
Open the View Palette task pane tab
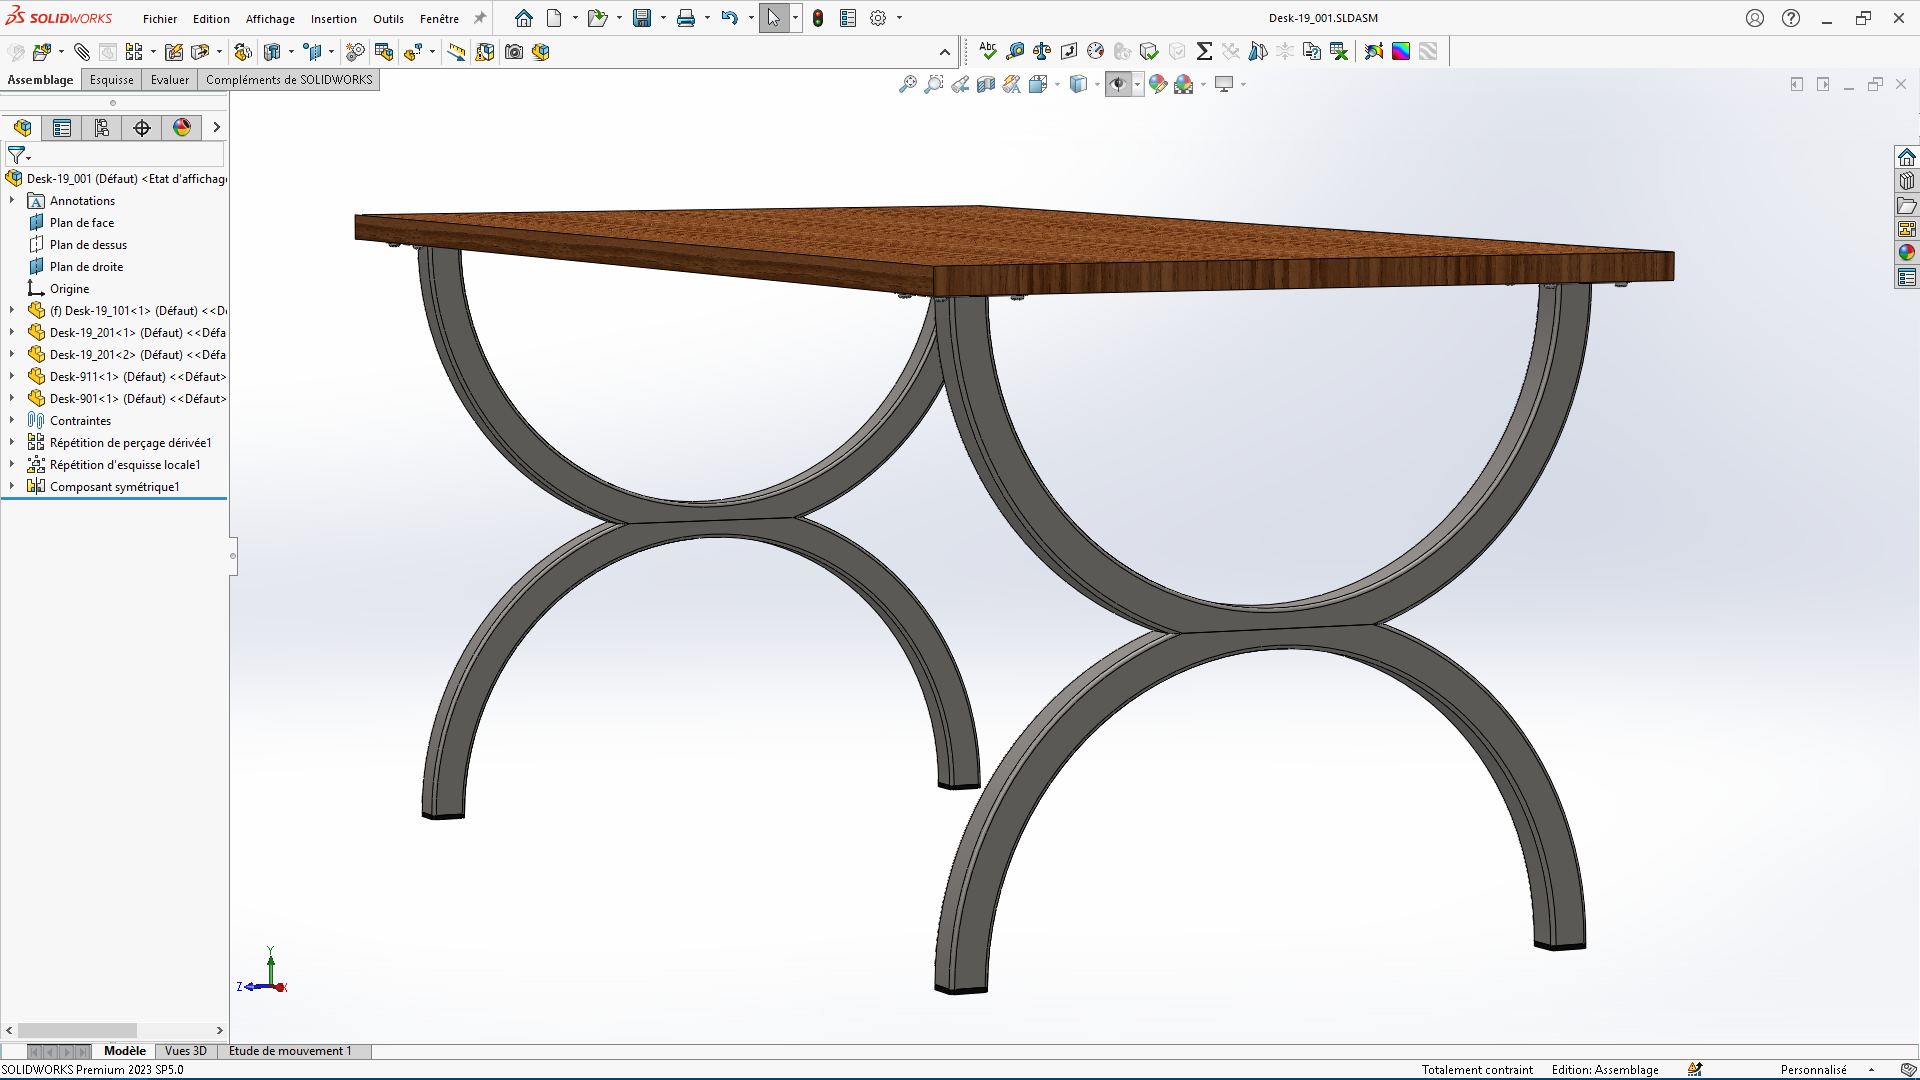(x=1907, y=229)
